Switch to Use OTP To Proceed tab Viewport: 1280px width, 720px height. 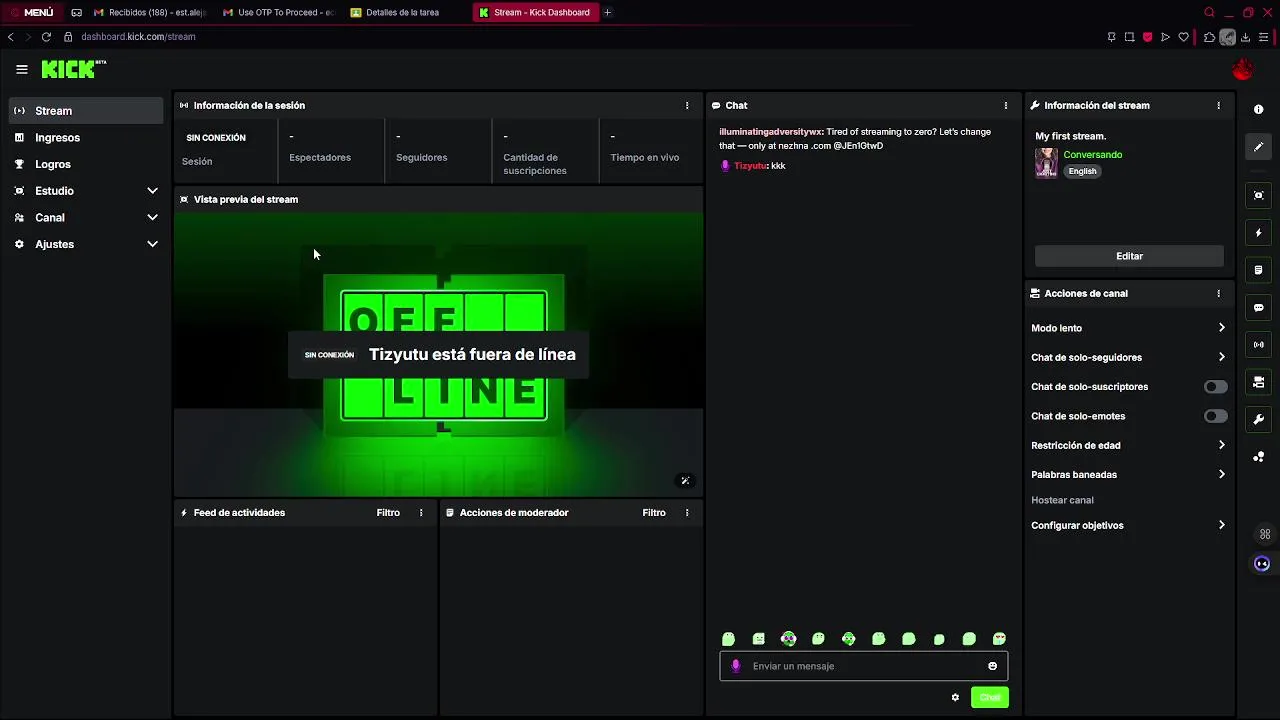279,12
